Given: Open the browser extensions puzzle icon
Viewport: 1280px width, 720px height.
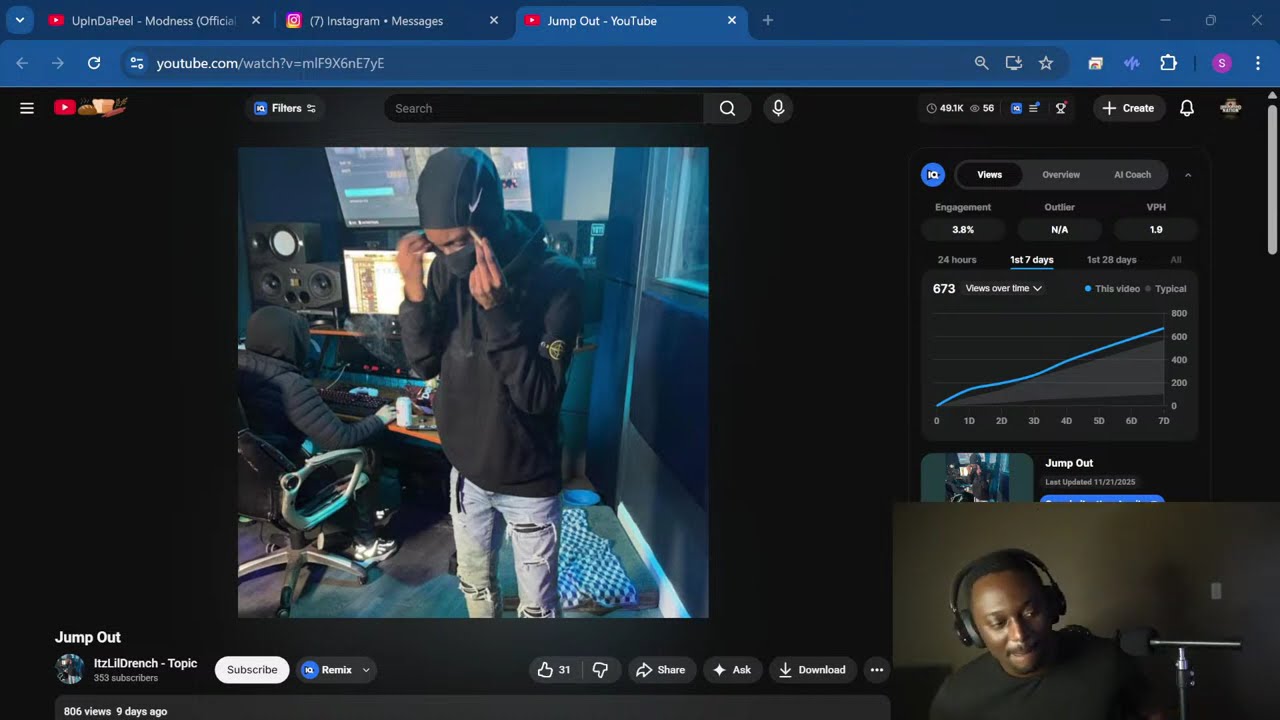Looking at the screenshot, I should point(1168,63).
